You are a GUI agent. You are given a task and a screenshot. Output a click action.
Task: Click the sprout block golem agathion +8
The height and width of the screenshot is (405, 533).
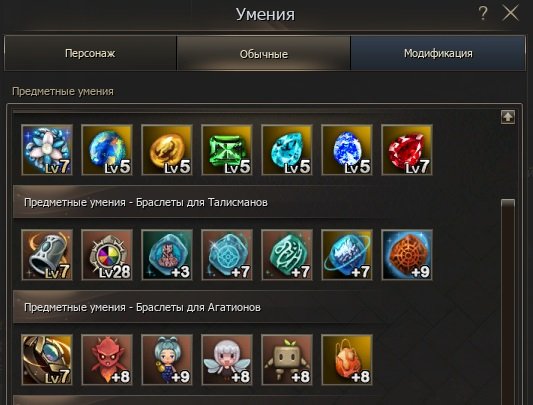pos(287,360)
